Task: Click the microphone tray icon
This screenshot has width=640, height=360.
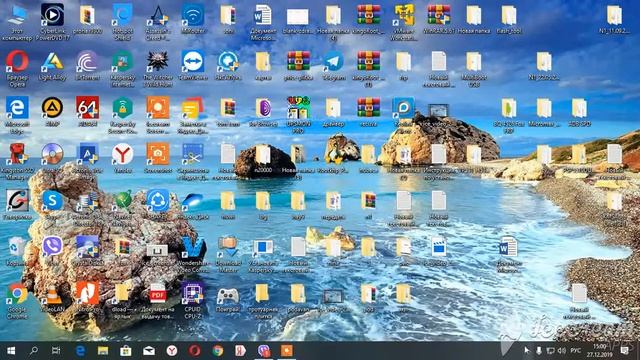Action: point(539,351)
